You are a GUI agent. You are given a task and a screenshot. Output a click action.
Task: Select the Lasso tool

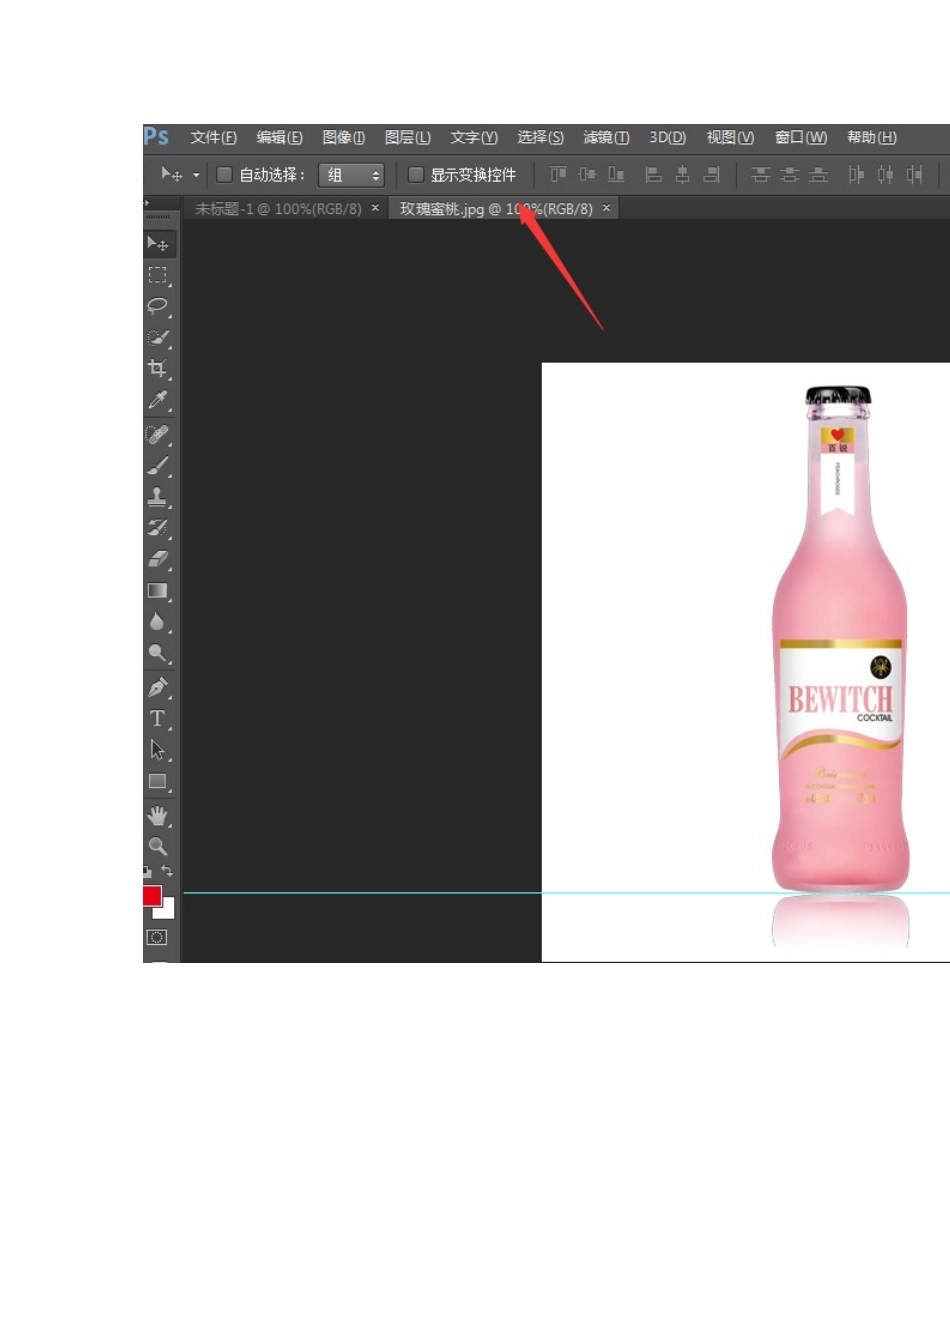click(158, 306)
